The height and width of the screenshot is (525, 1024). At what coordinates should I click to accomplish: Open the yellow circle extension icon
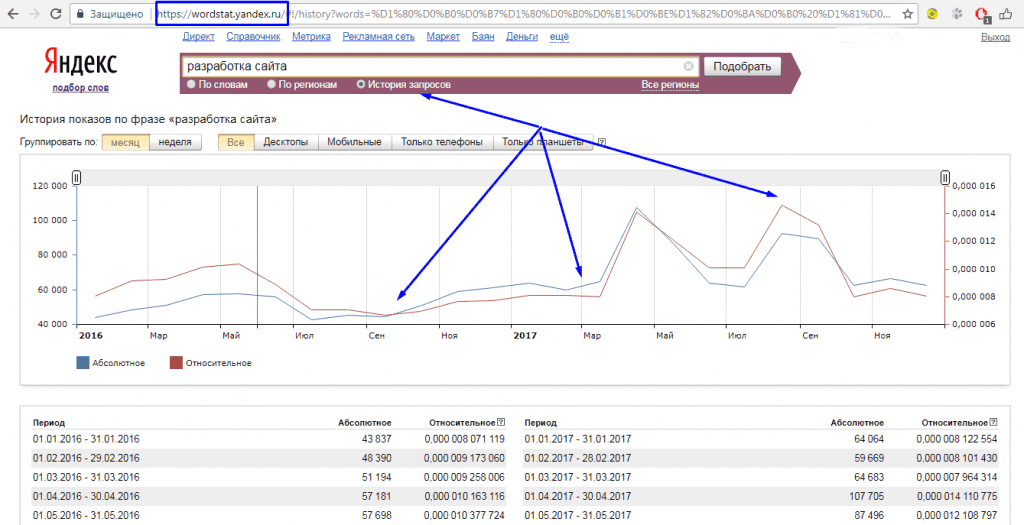pos(934,14)
